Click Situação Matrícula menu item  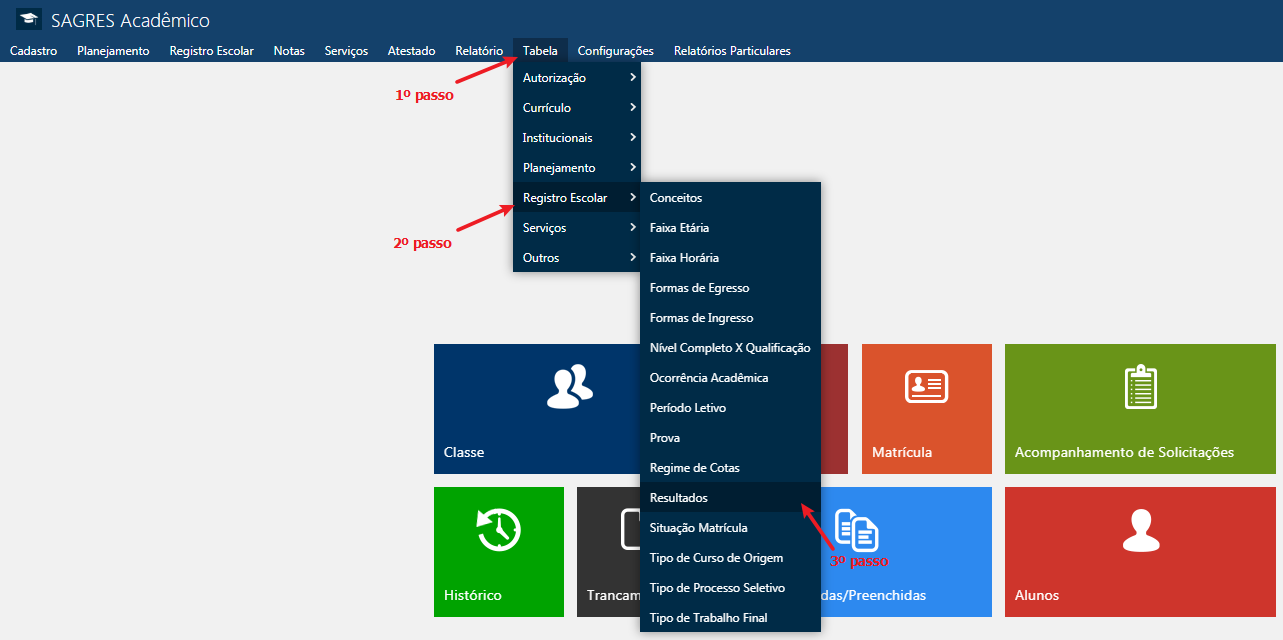698,528
